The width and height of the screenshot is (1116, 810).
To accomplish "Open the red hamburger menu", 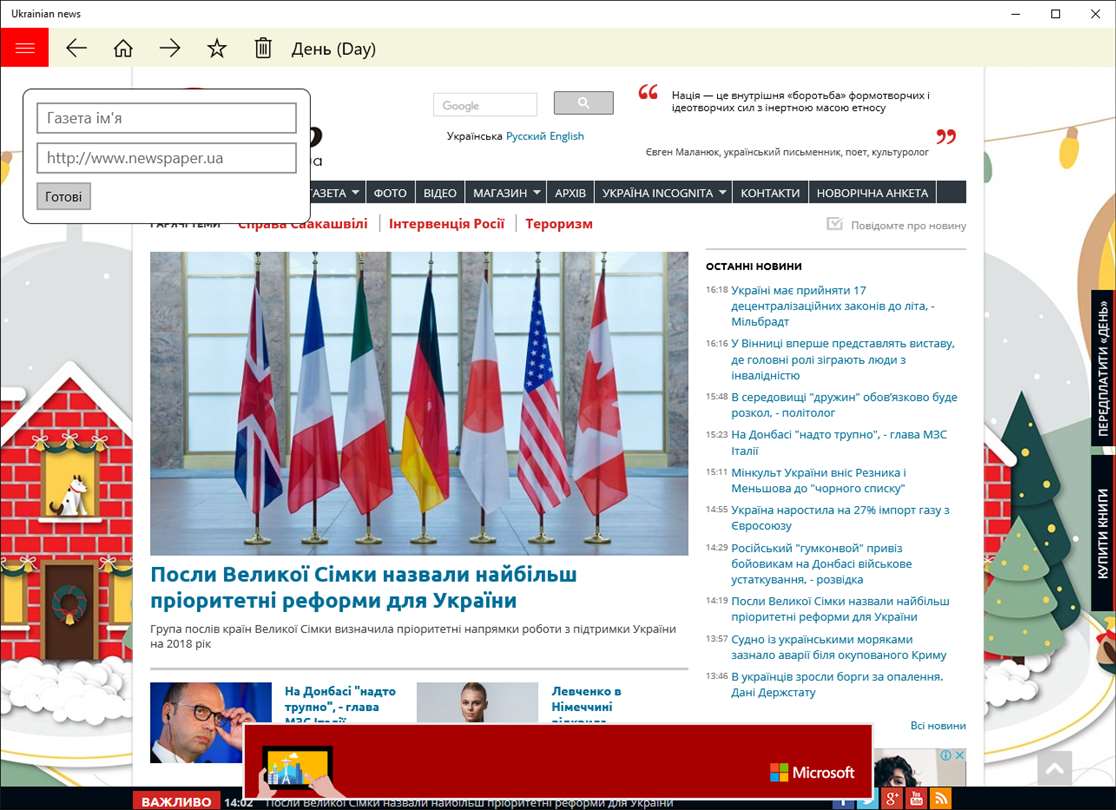I will [x=24, y=48].
